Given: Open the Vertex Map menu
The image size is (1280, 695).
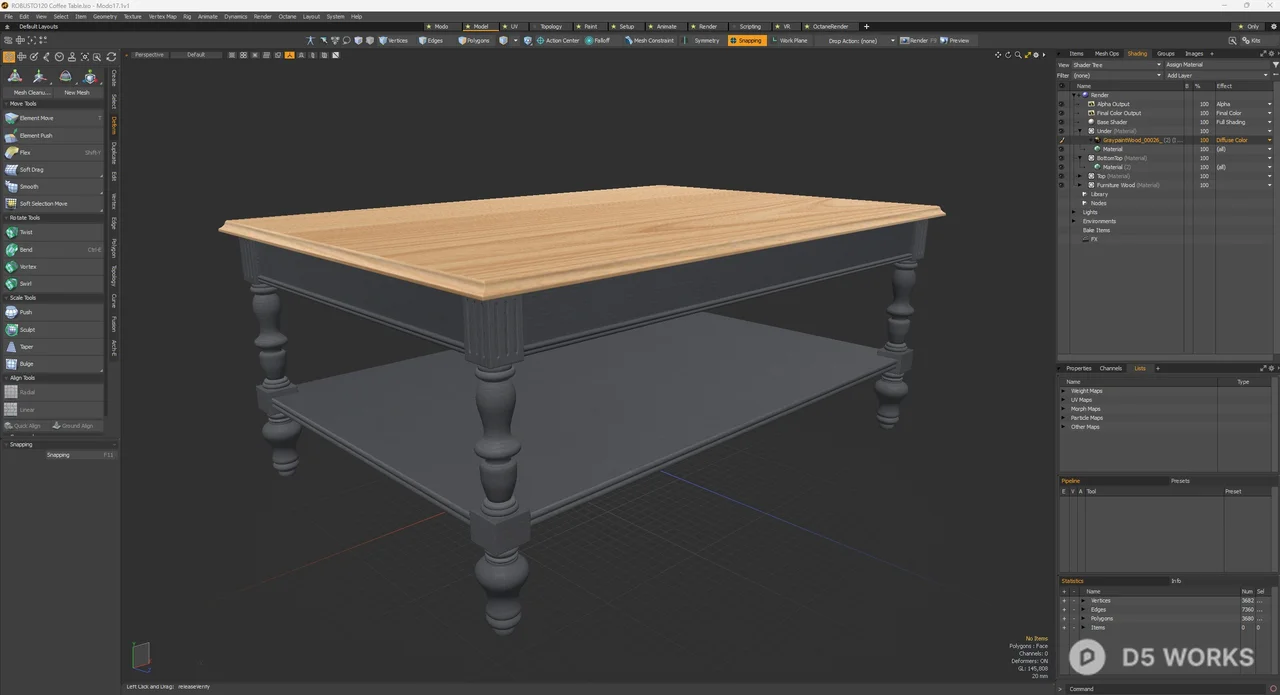Looking at the screenshot, I should [162, 17].
